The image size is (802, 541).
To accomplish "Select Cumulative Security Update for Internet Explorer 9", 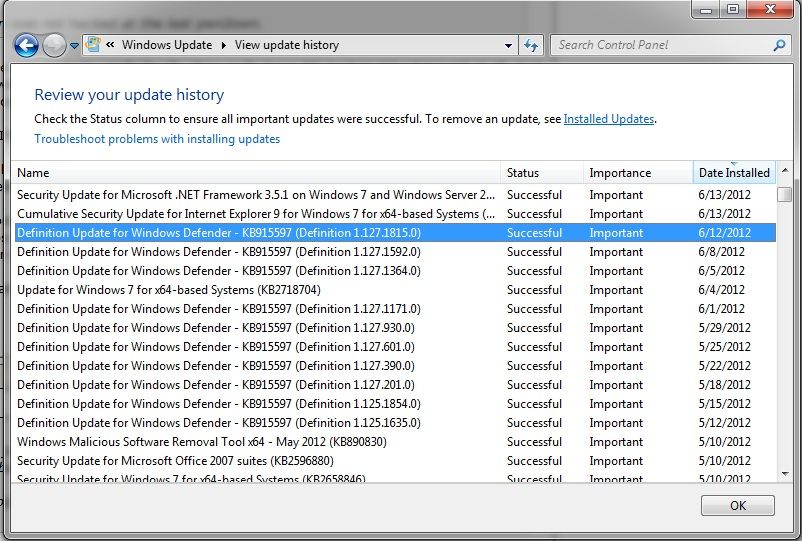I will (395, 214).
